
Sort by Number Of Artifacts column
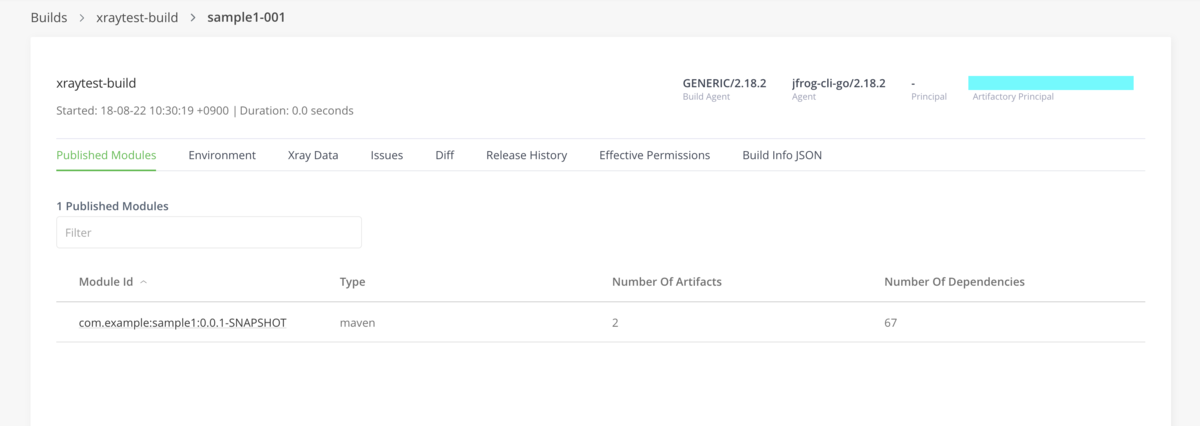[666, 282]
